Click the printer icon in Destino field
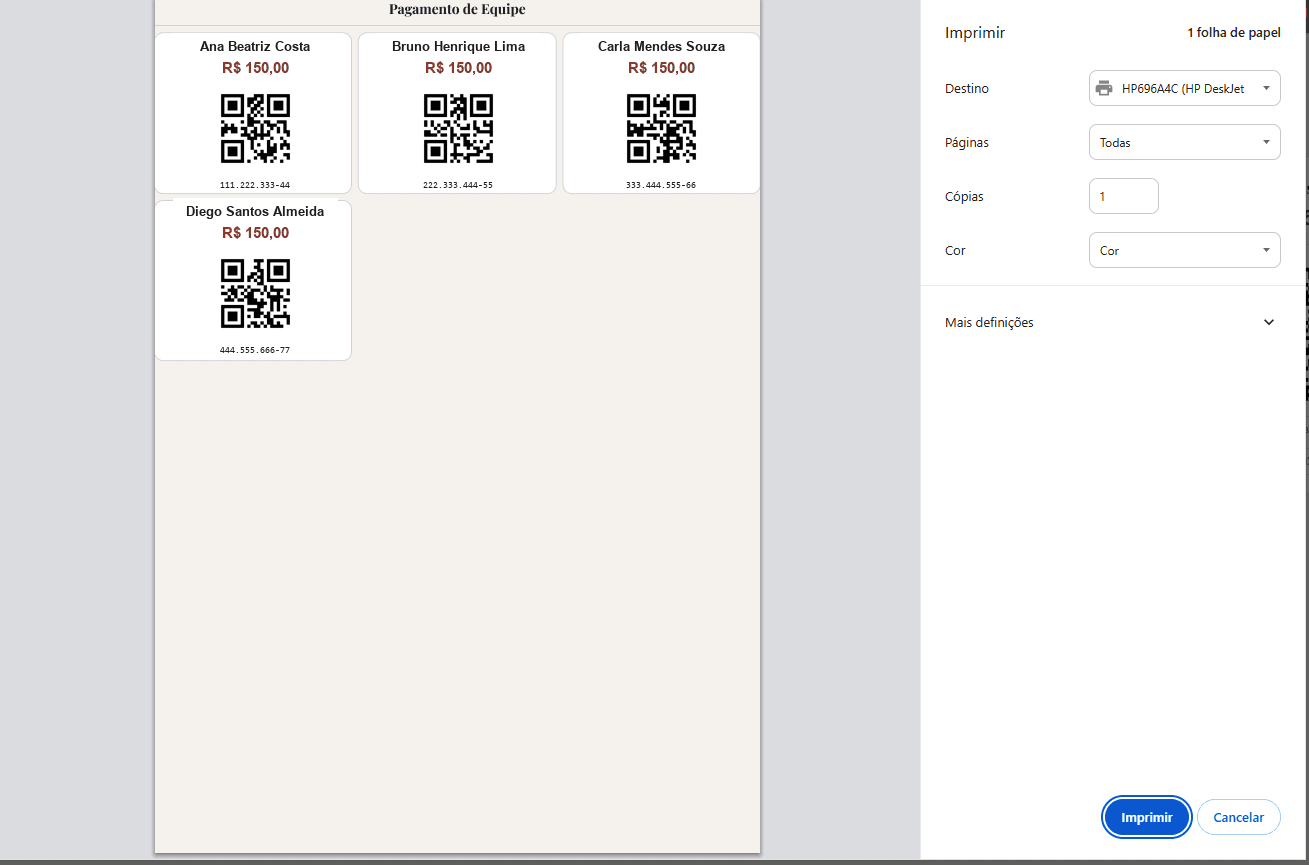 click(1104, 88)
